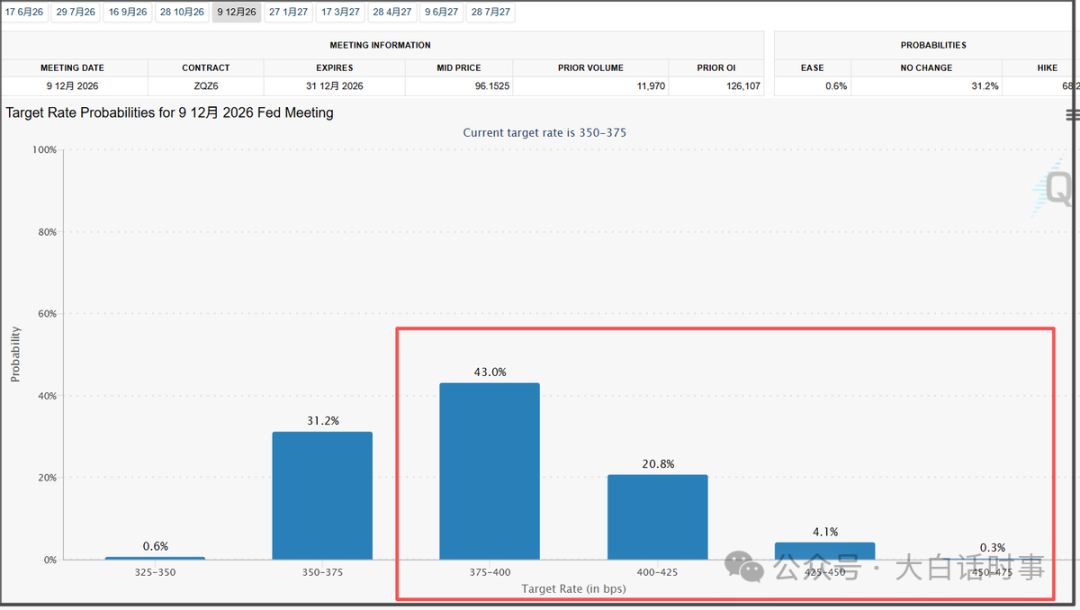Open the 17 3月27 meeting tab
This screenshot has height=610, width=1080.
click(340, 12)
